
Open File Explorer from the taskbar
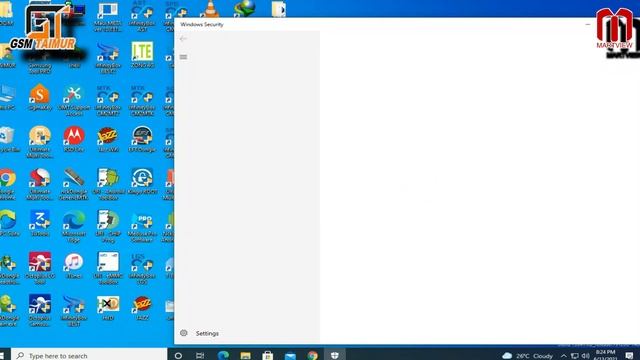[x=245, y=356]
